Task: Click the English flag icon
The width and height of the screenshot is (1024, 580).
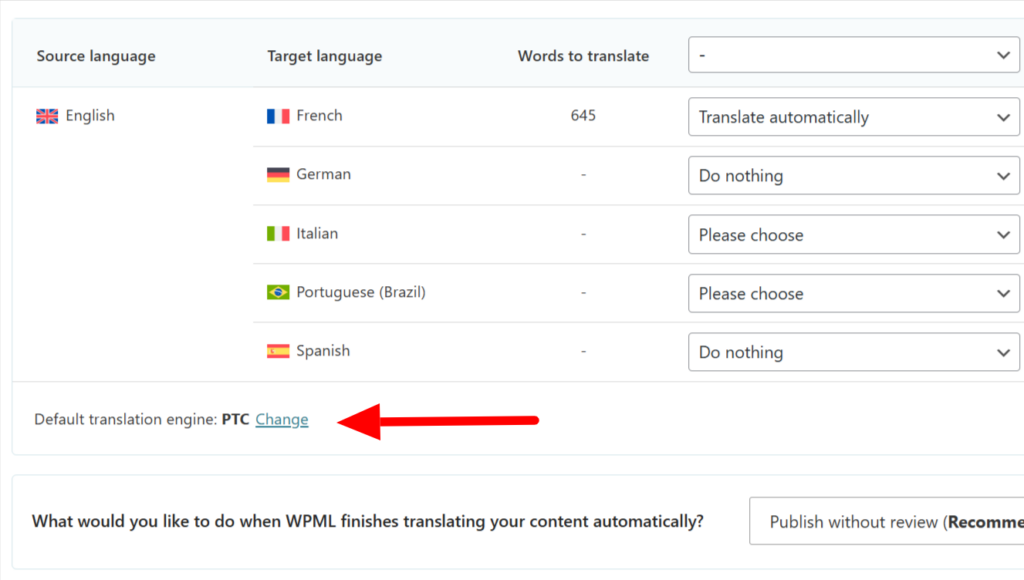Action: coord(46,116)
